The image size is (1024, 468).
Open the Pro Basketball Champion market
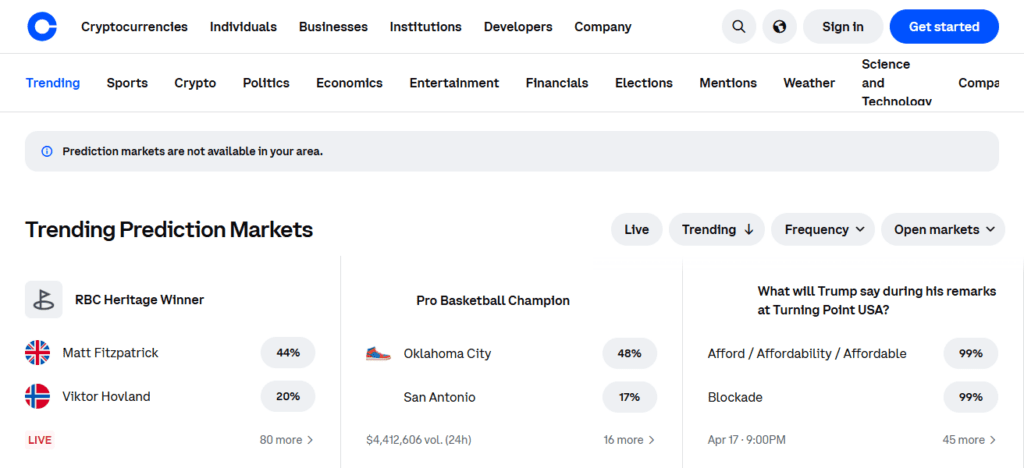point(493,300)
